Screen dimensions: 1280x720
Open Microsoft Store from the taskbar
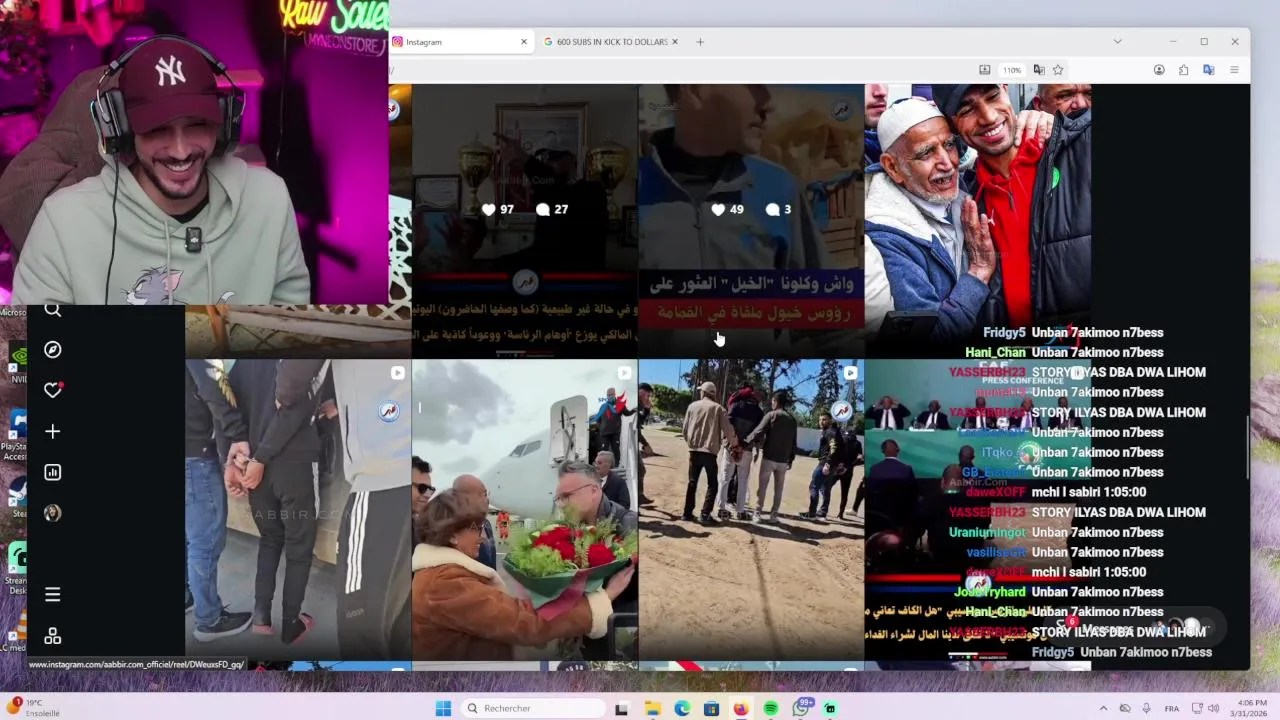(x=711, y=708)
